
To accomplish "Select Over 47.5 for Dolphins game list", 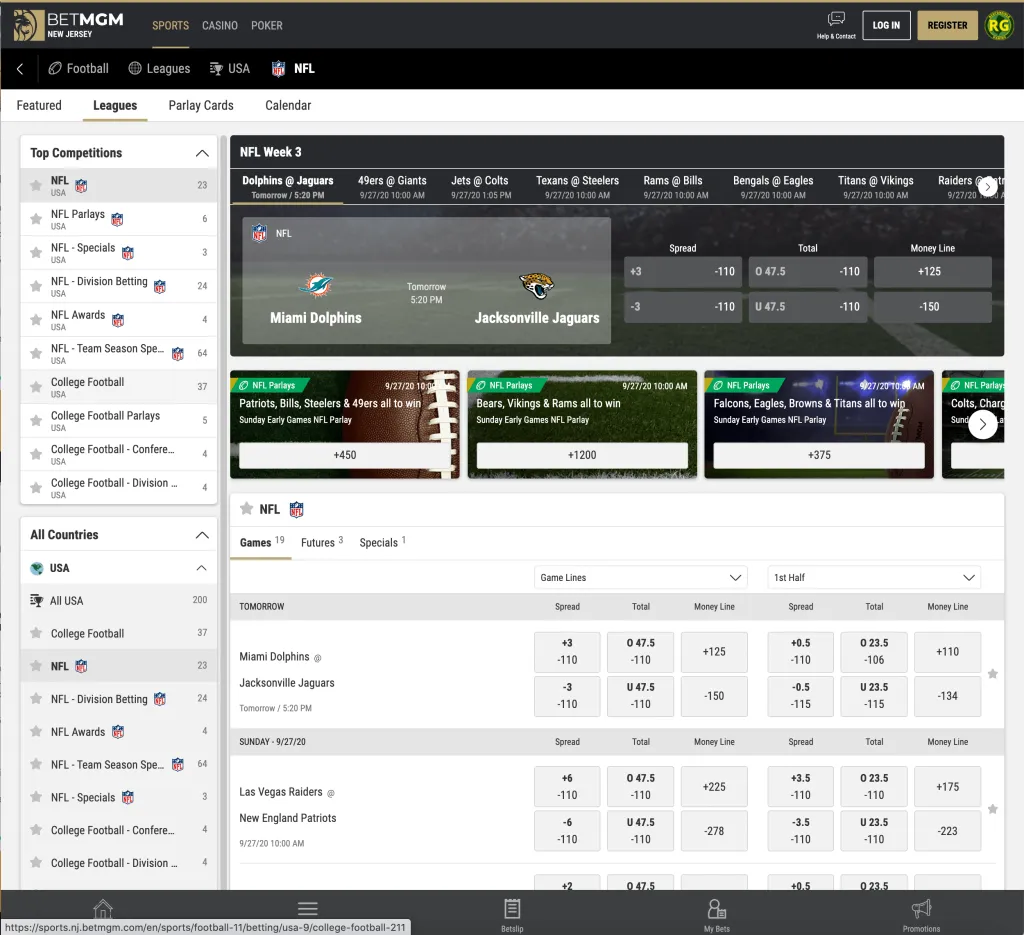I will [x=640, y=652].
